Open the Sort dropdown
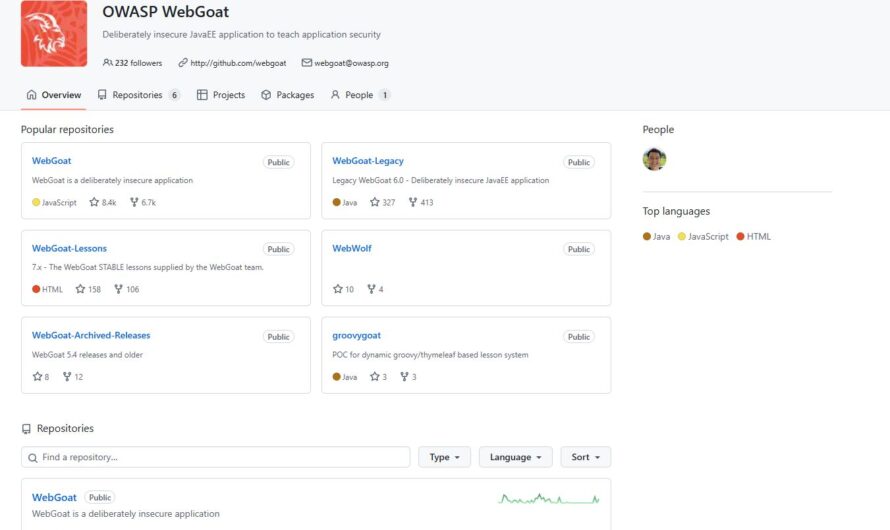 [x=586, y=457]
